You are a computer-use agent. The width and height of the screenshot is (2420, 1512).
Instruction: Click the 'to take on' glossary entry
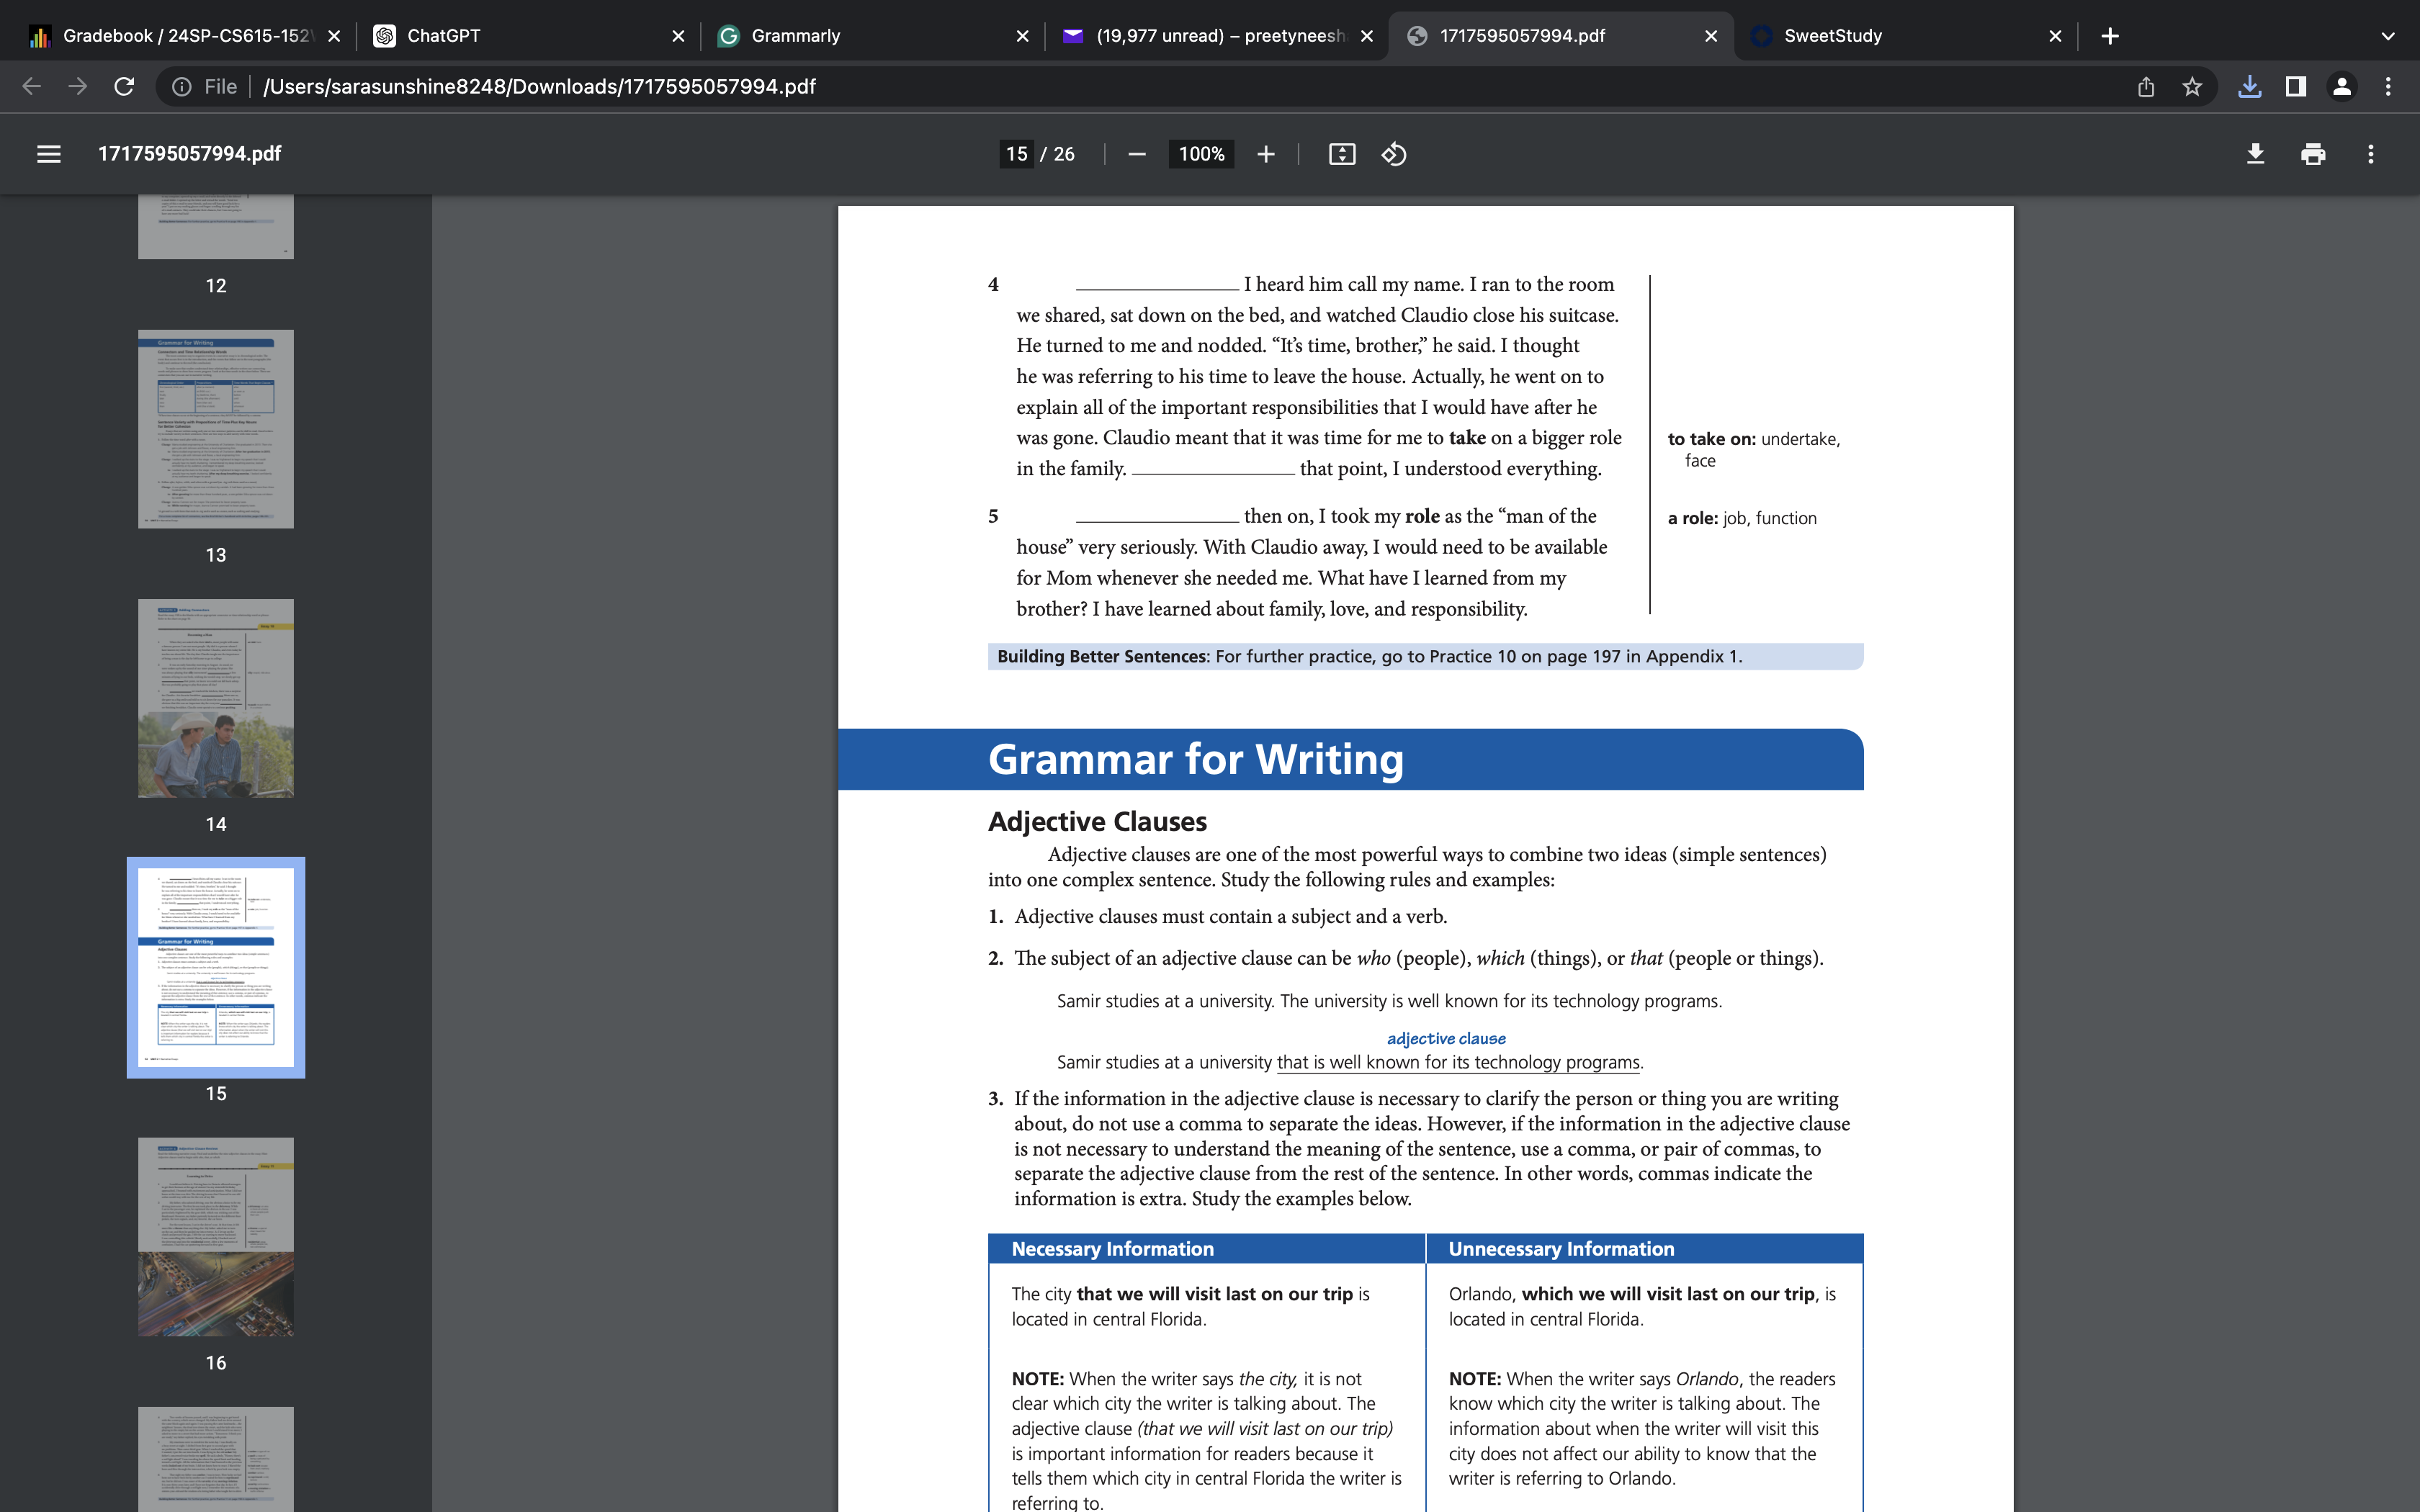1753,449
